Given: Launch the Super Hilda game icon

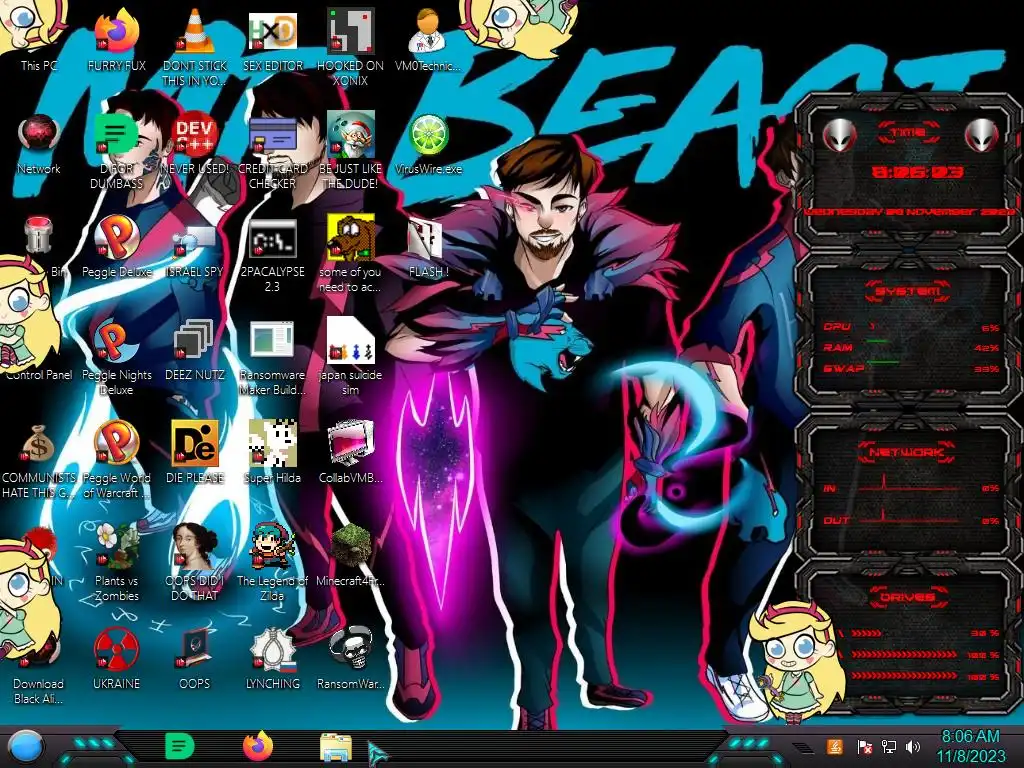Looking at the screenshot, I should (272, 444).
